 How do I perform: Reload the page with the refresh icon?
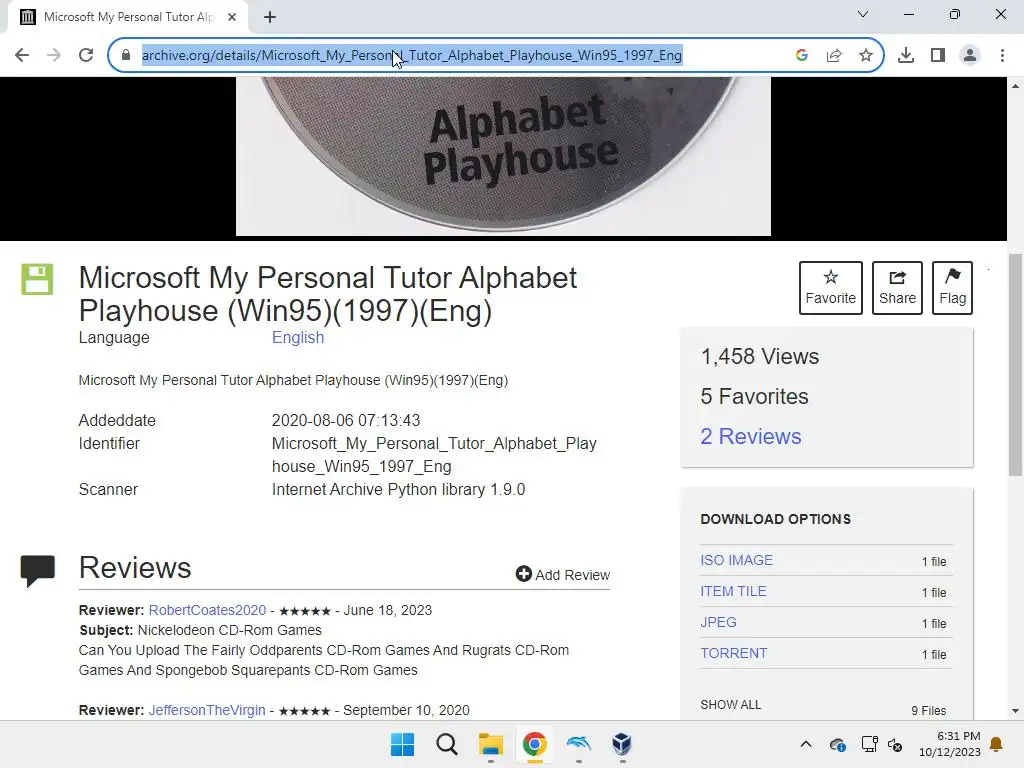click(x=86, y=55)
